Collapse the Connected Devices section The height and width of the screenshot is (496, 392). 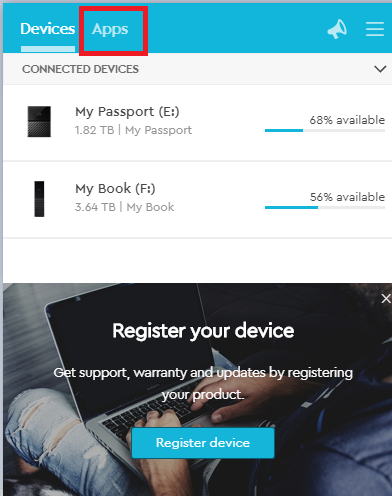coord(380,69)
